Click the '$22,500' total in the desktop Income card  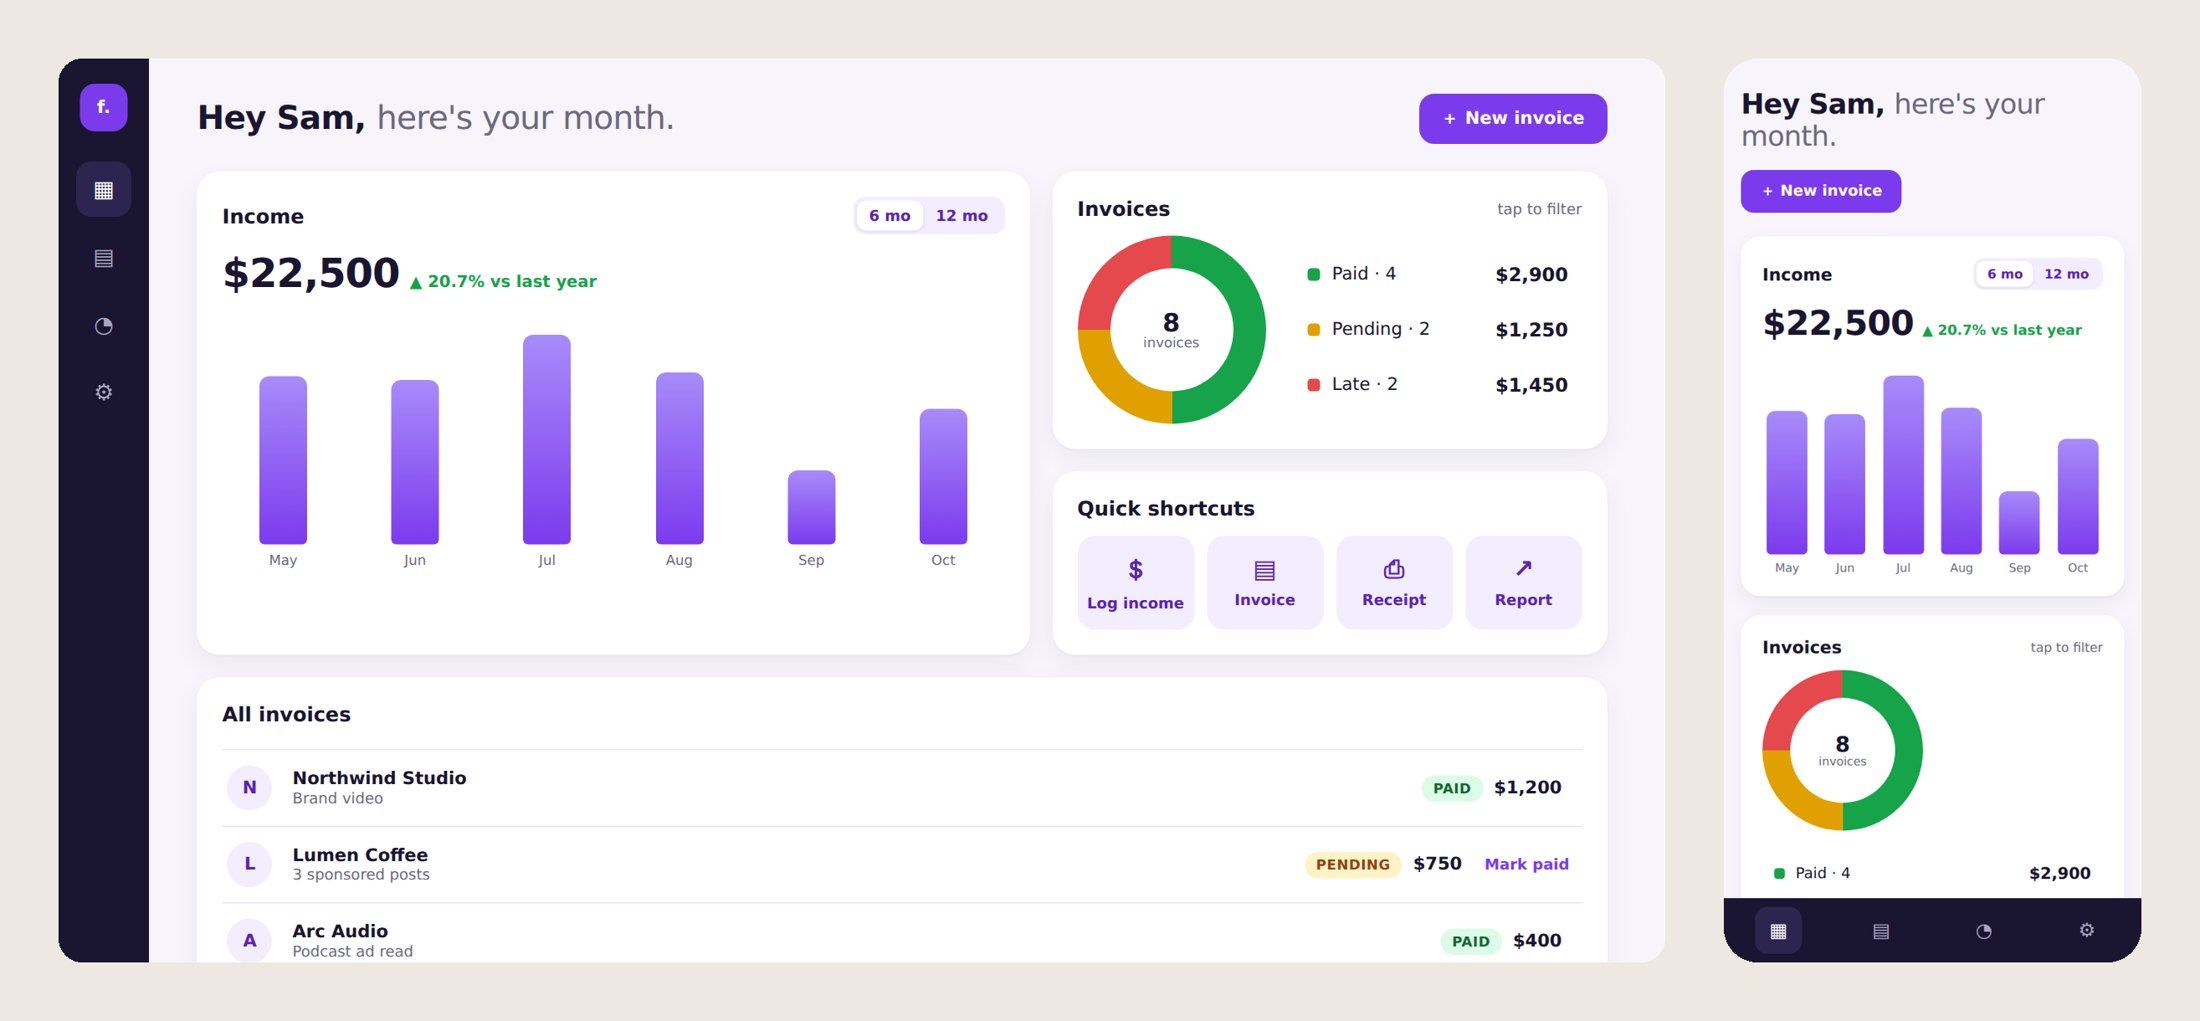311,273
